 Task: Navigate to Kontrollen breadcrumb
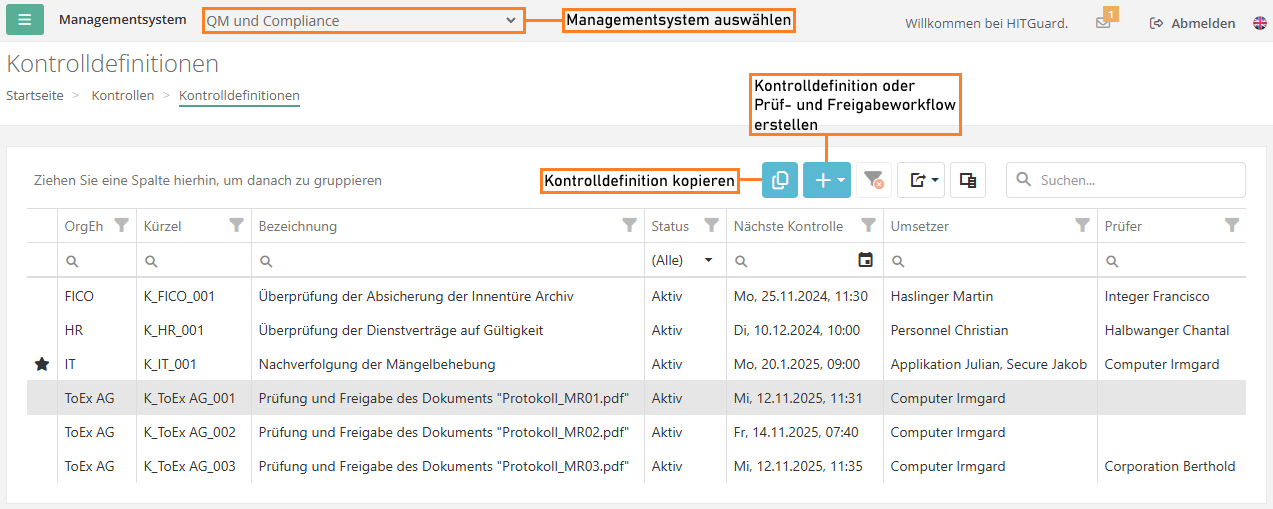[122, 96]
